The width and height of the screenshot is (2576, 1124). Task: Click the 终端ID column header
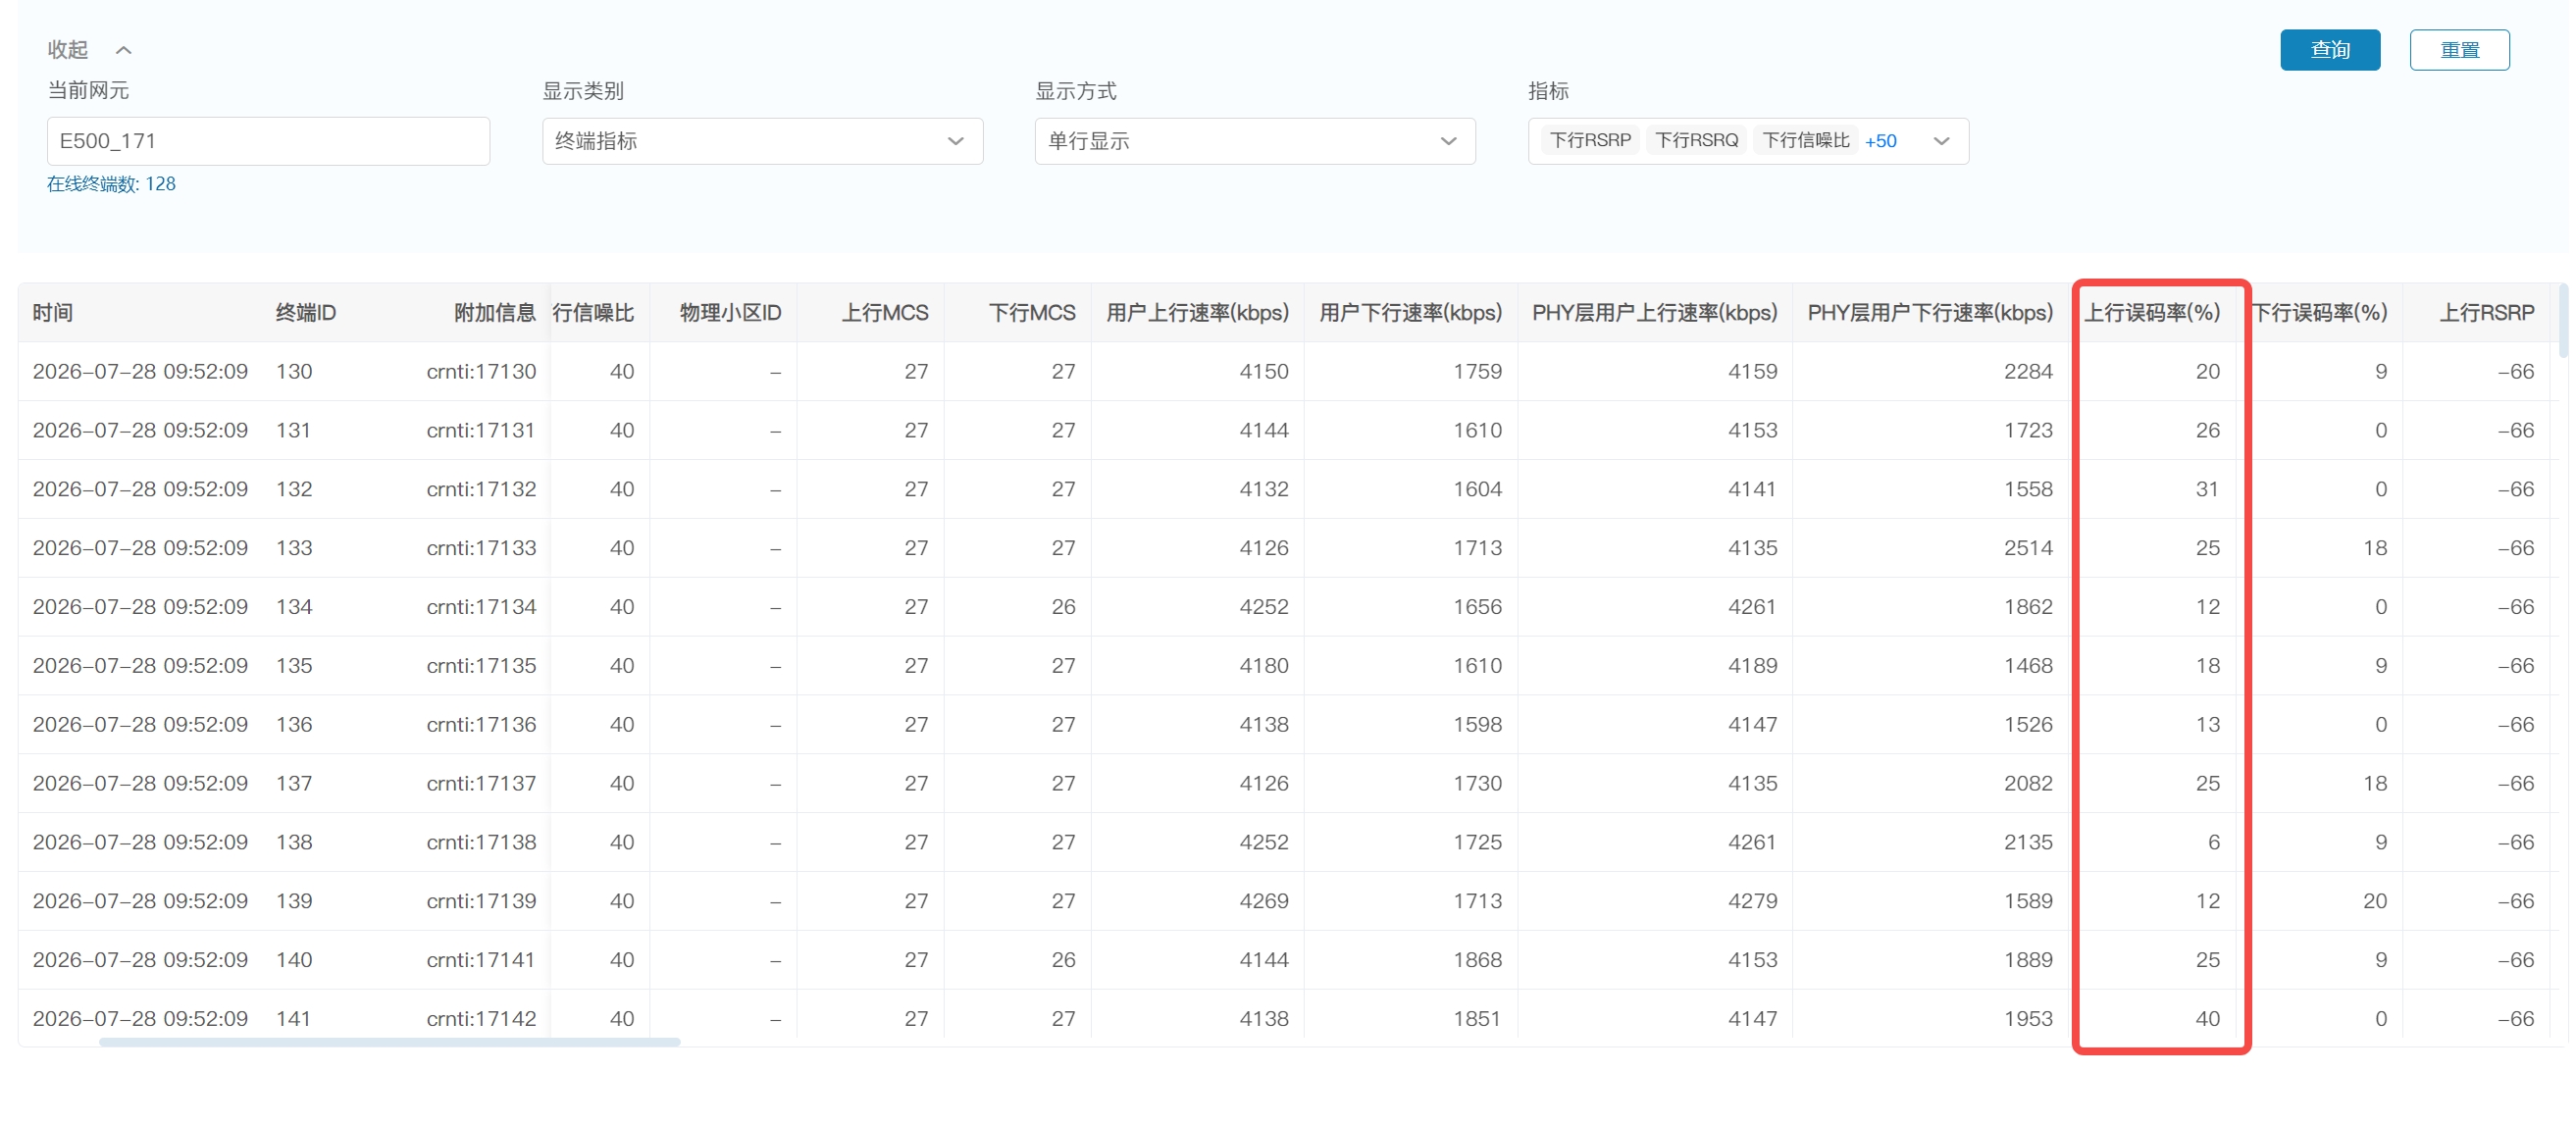(x=306, y=313)
